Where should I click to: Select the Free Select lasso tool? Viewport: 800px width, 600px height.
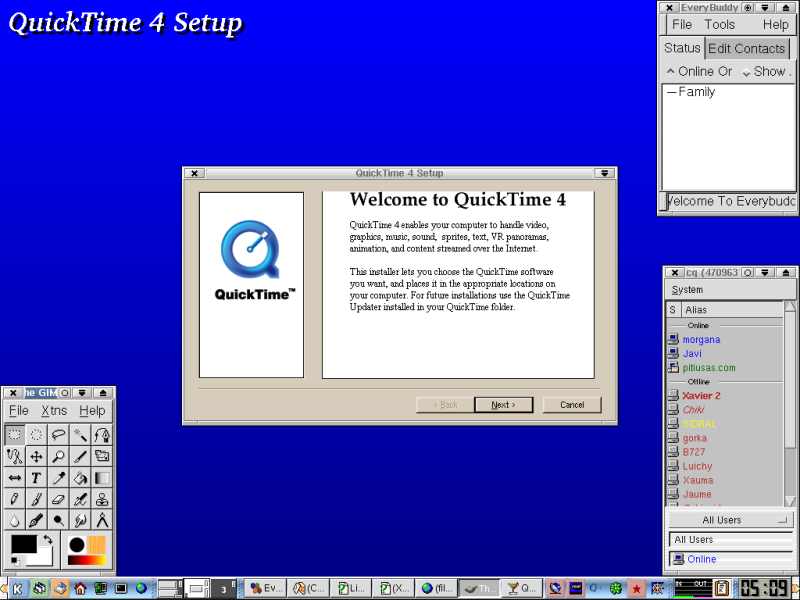click(58, 435)
